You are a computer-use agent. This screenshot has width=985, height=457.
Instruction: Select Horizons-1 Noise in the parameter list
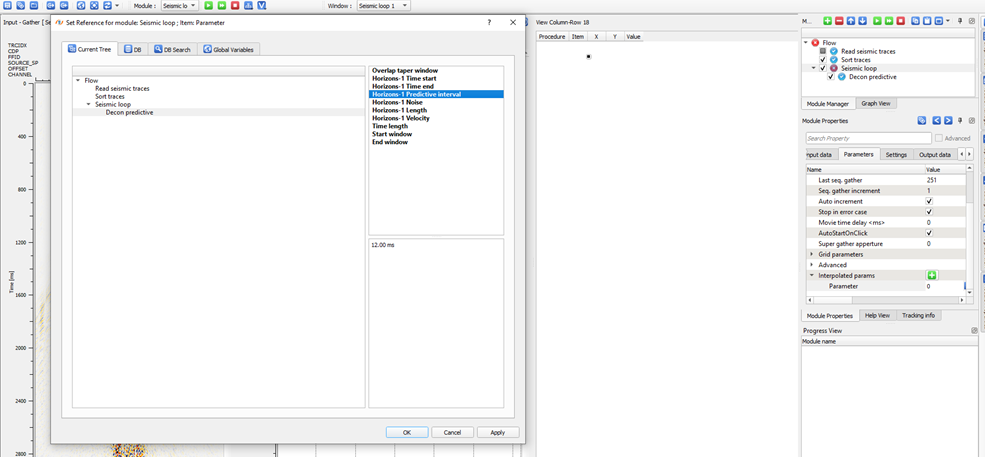coord(396,102)
